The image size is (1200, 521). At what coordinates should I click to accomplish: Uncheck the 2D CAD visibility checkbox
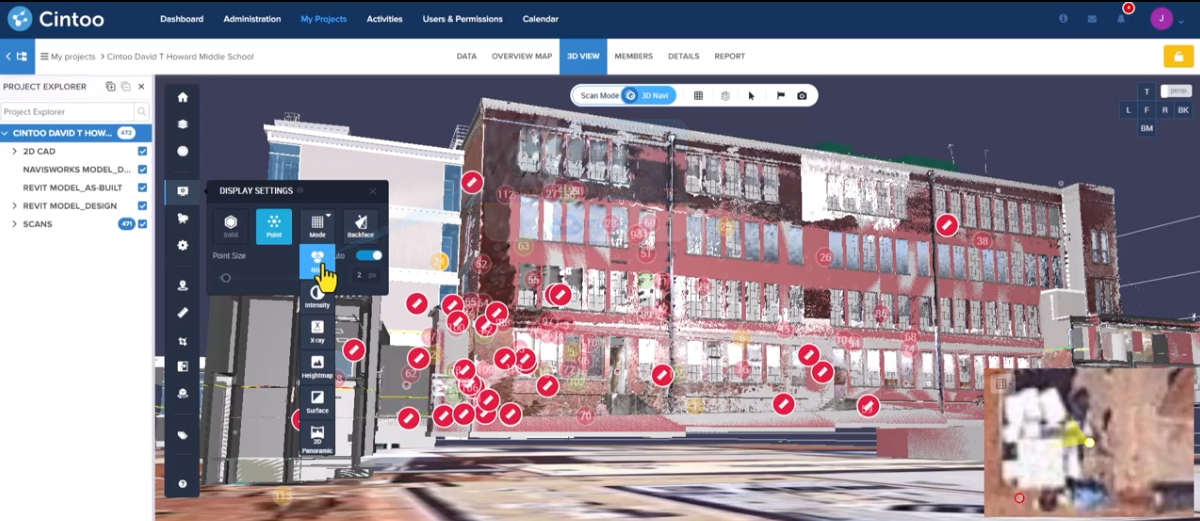point(142,152)
